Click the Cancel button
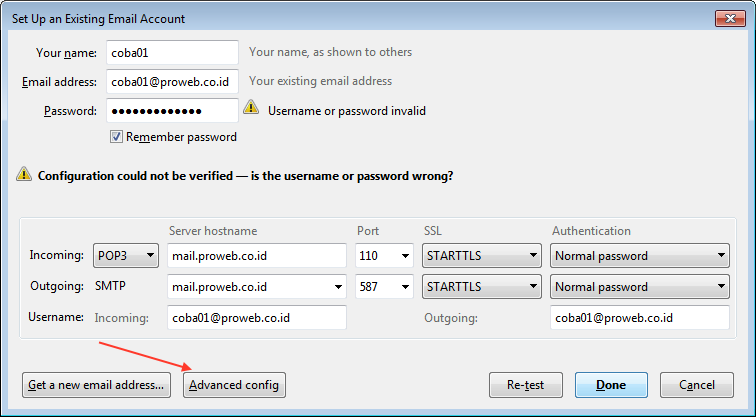 (697, 385)
